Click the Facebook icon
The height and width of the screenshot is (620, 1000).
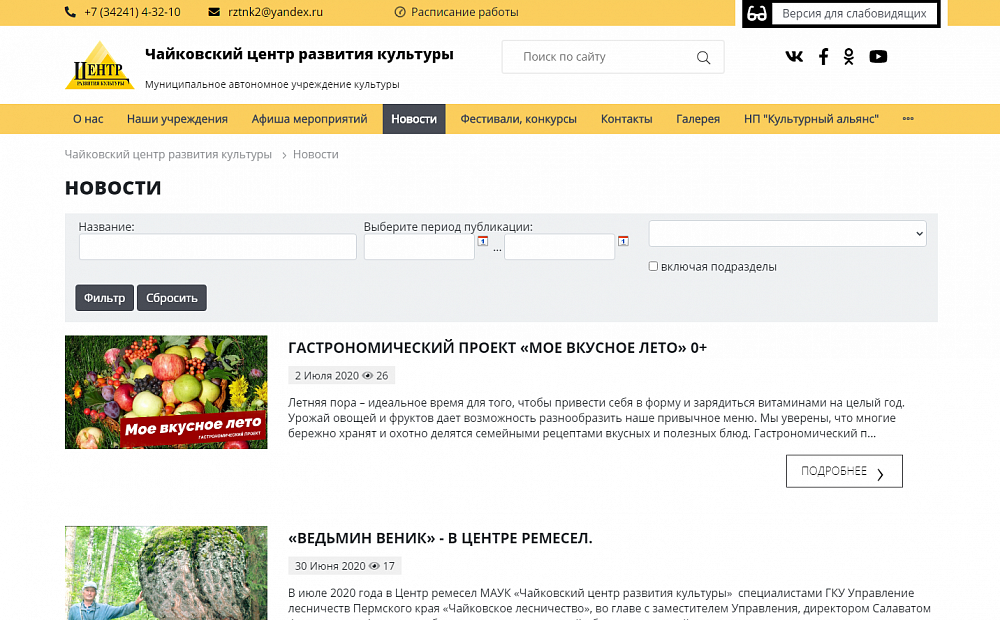click(x=823, y=56)
